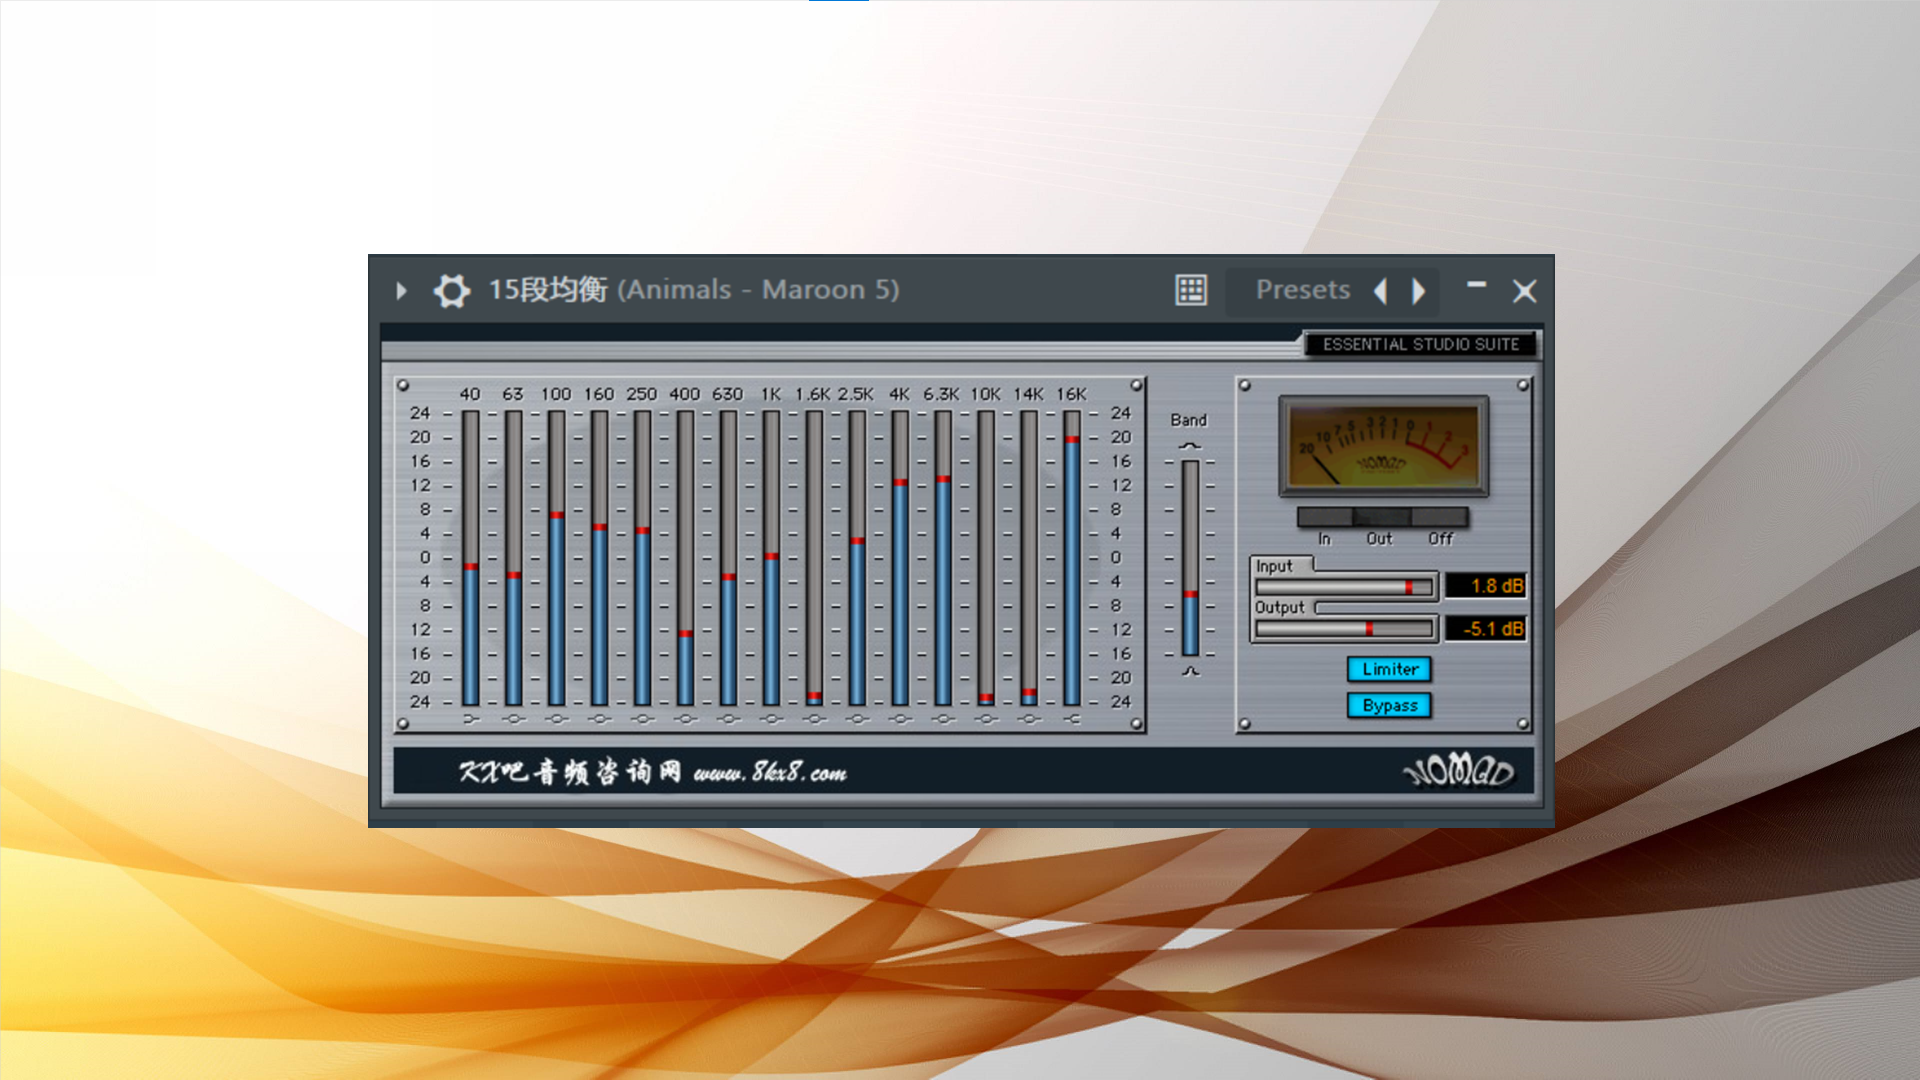Set VU meter switch to Off
The image size is (1920, 1080).
(1440, 517)
